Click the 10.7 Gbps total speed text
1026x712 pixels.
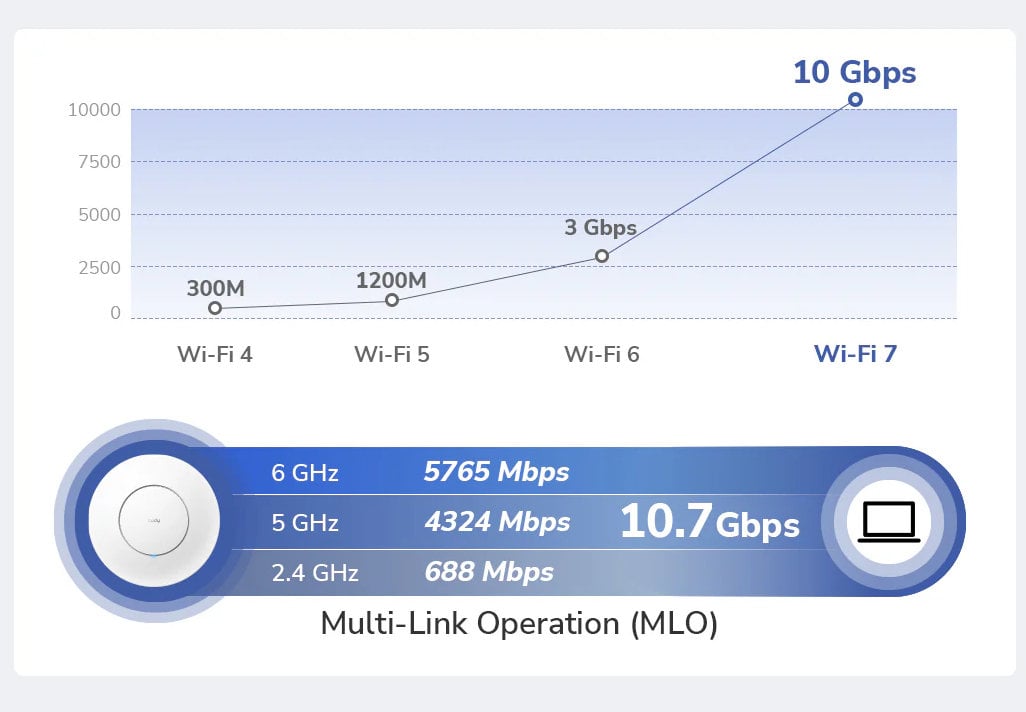[x=709, y=523]
